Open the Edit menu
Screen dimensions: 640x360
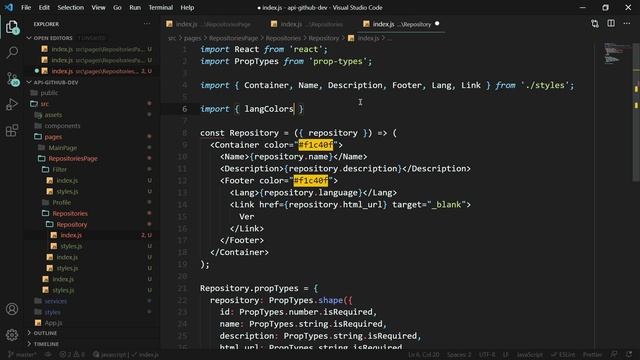44,7
